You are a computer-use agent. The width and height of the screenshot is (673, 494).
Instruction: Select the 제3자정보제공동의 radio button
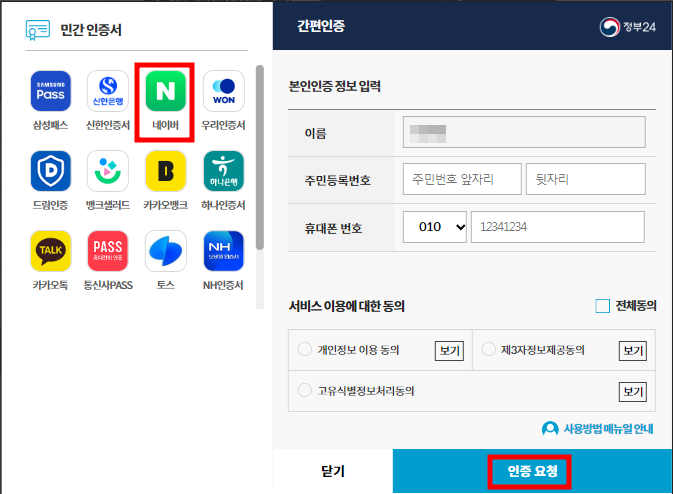(x=488, y=349)
